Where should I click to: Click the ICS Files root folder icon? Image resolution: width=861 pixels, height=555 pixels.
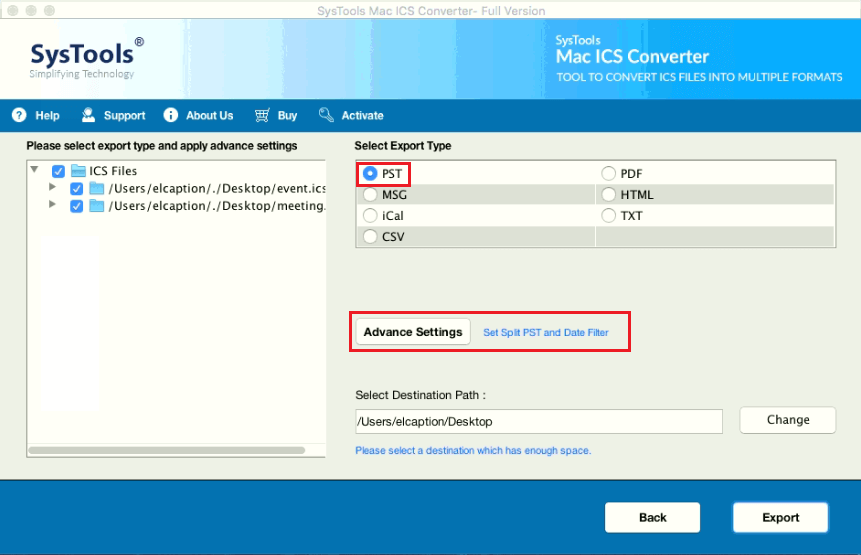79,171
